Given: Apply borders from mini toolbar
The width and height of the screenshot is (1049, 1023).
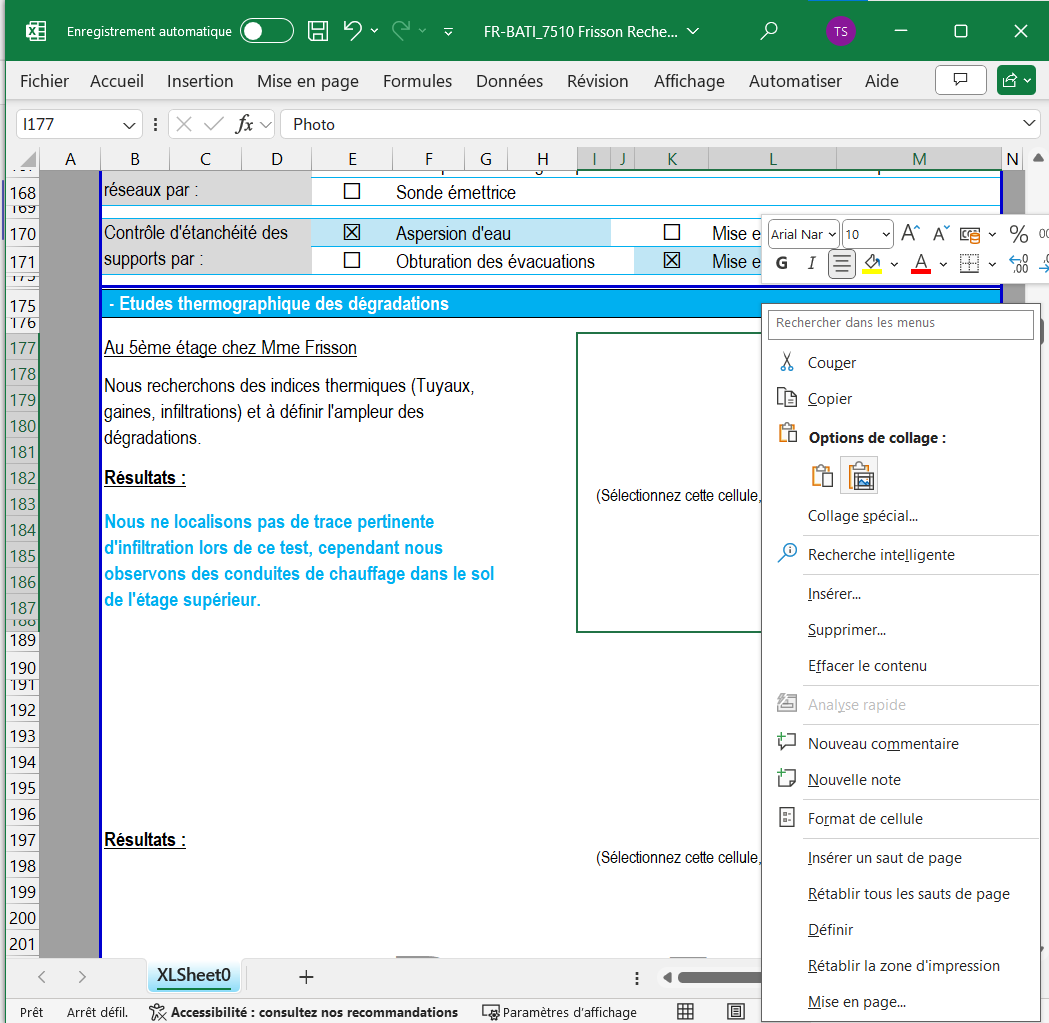Looking at the screenshot, I should pyautogui.click(x=969, y=264).
